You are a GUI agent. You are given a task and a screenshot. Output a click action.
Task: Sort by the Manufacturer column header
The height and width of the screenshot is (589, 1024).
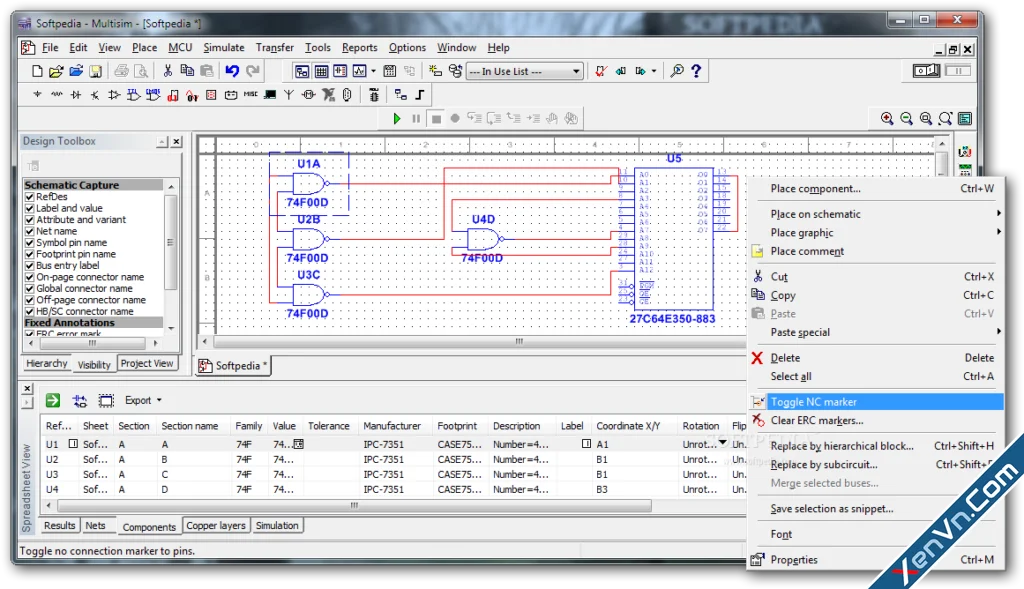tap(392, 426)
